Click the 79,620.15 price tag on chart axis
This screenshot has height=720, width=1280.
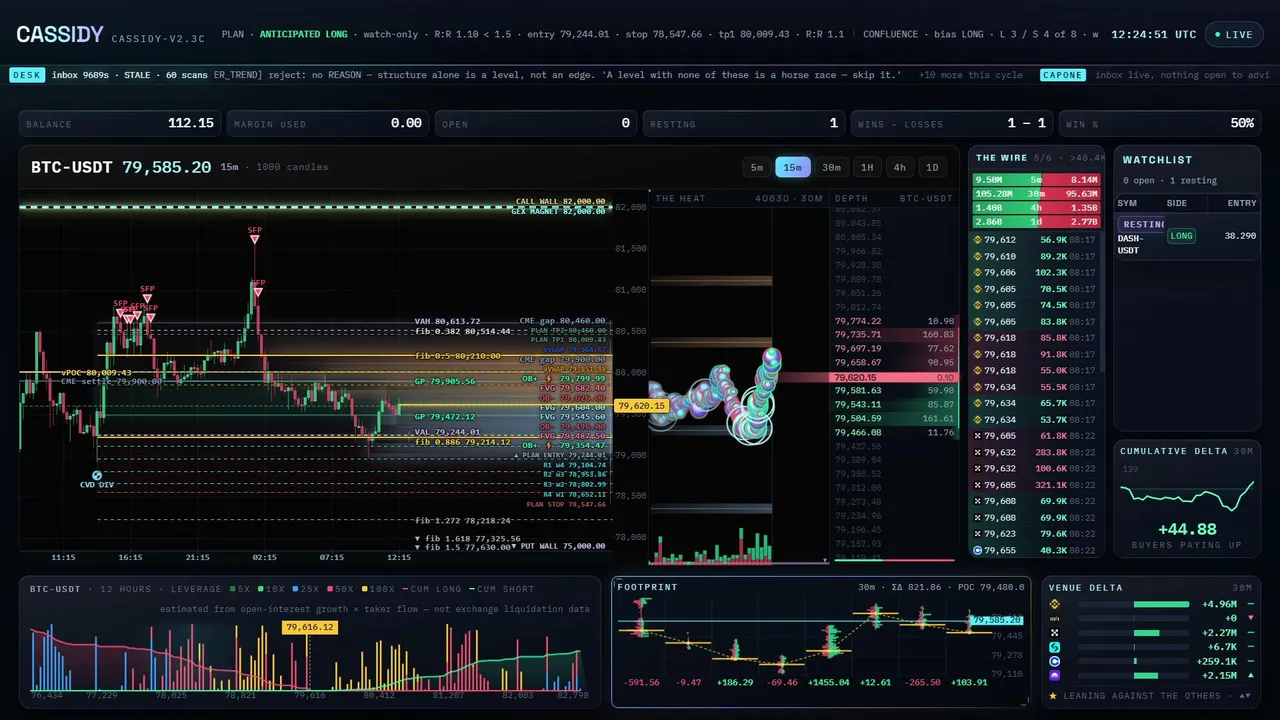coord(641,406)
